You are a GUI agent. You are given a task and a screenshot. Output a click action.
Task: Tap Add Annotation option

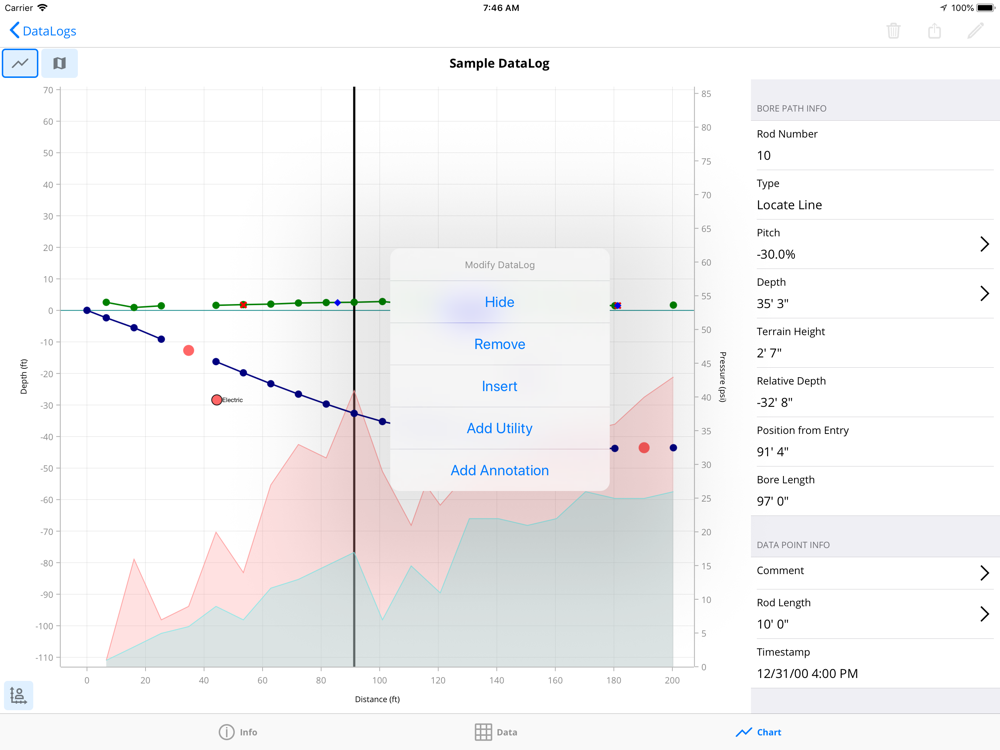coord(499,470)
